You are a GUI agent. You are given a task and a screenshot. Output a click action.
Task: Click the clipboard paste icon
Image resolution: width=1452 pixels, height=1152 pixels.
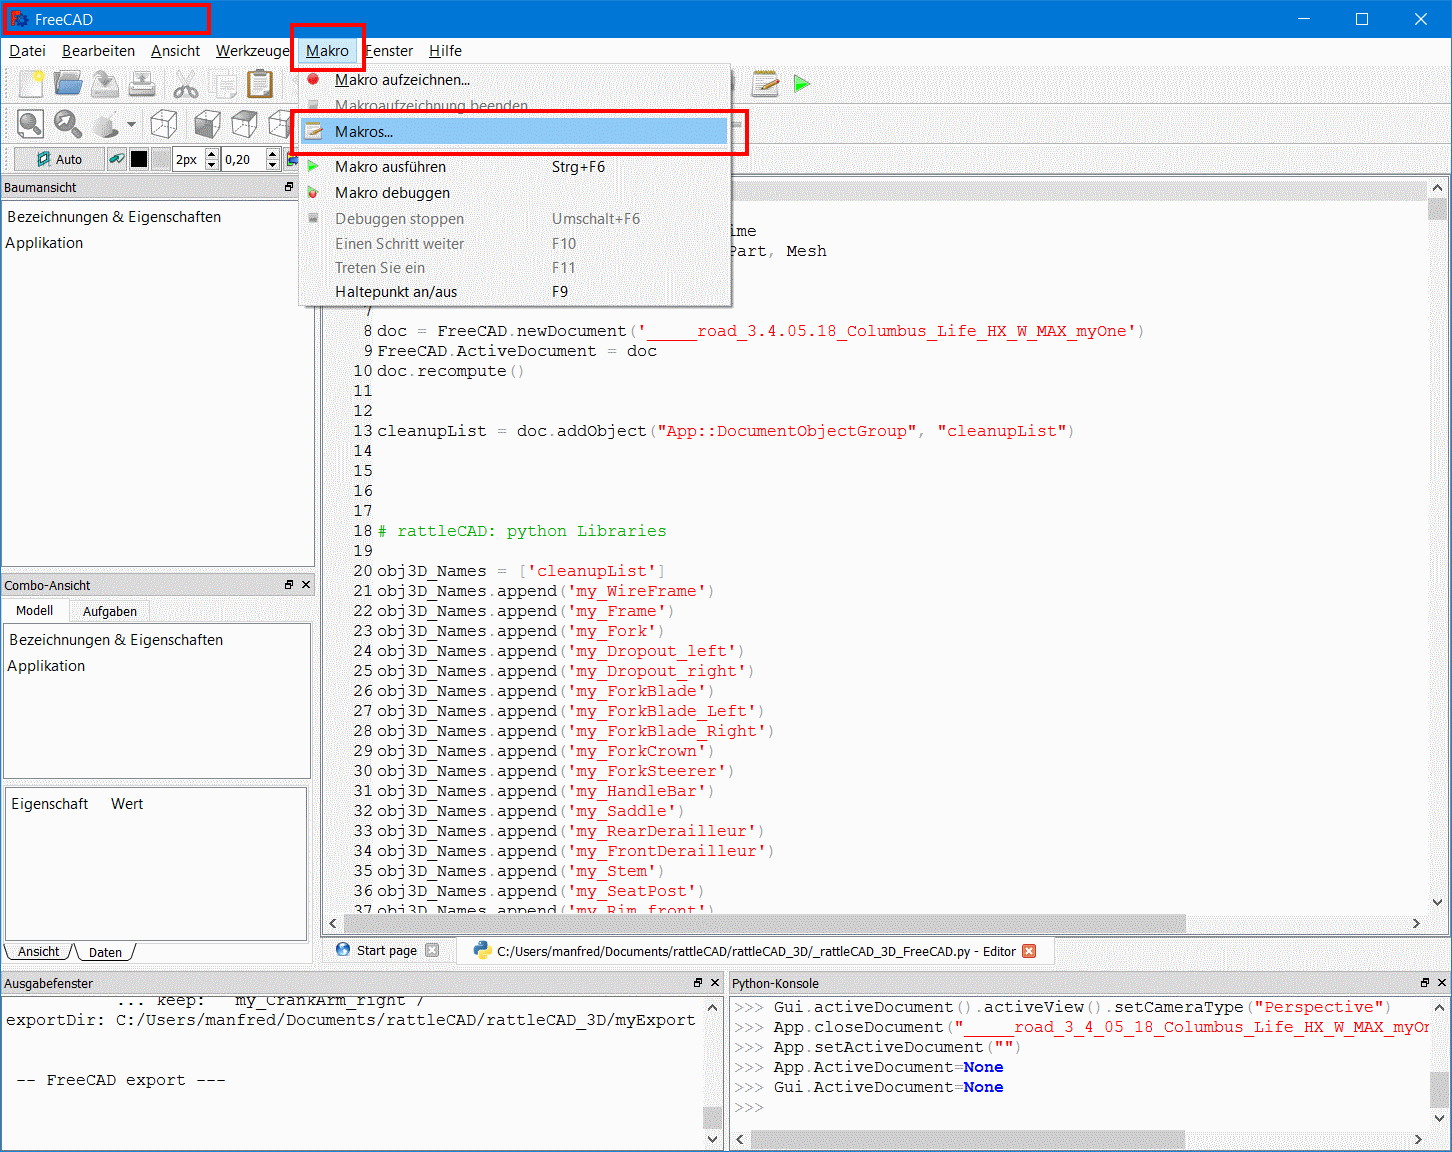(259, 84)
